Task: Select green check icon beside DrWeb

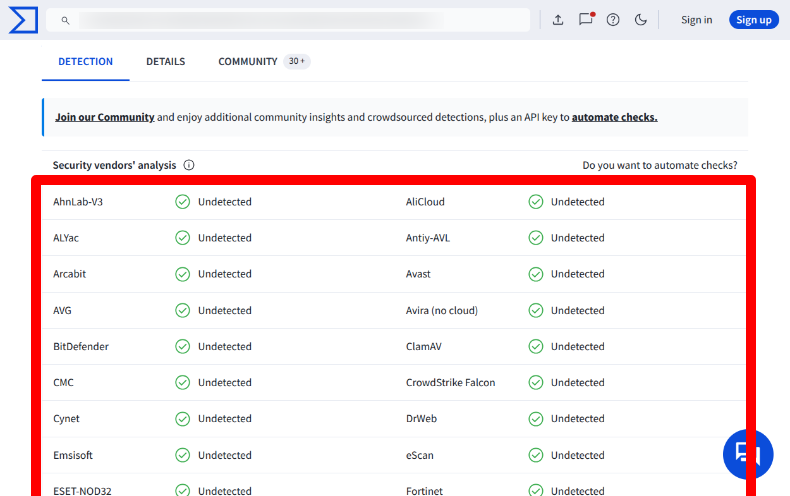Action: pos(536,419)
